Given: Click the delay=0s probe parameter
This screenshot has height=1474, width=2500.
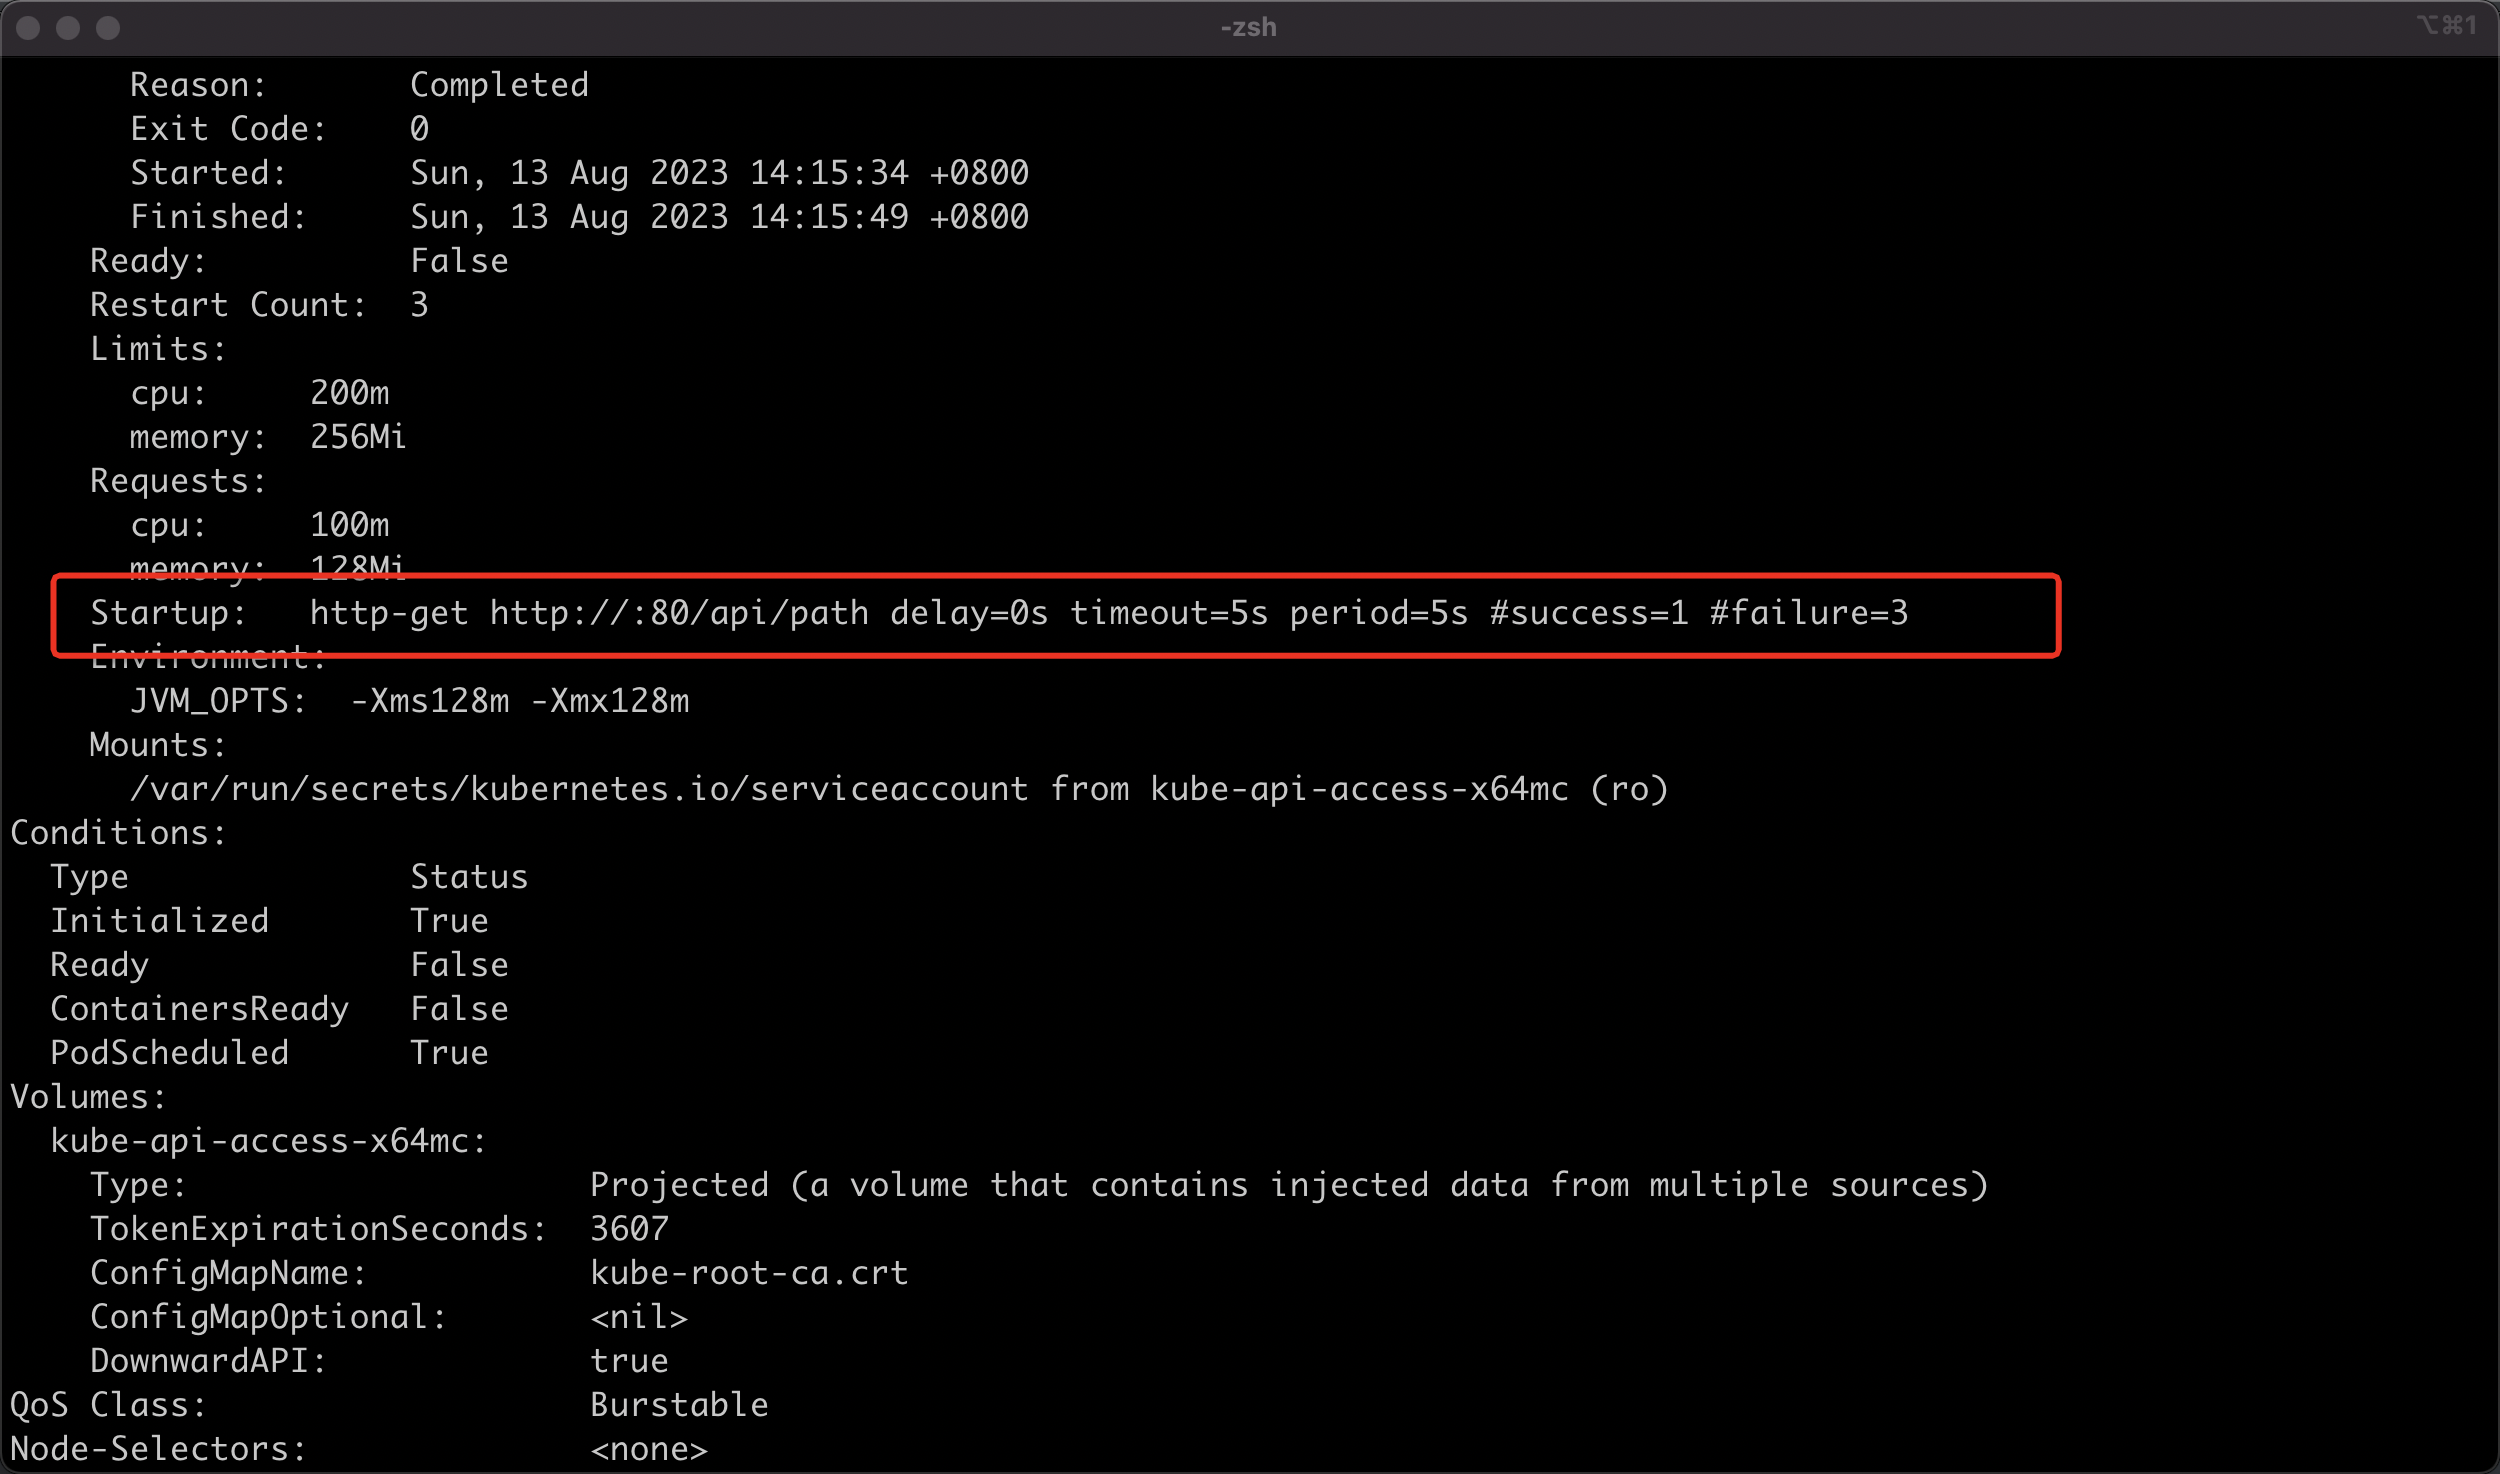Looking at the screenshot, I should (x=969, y=613).
